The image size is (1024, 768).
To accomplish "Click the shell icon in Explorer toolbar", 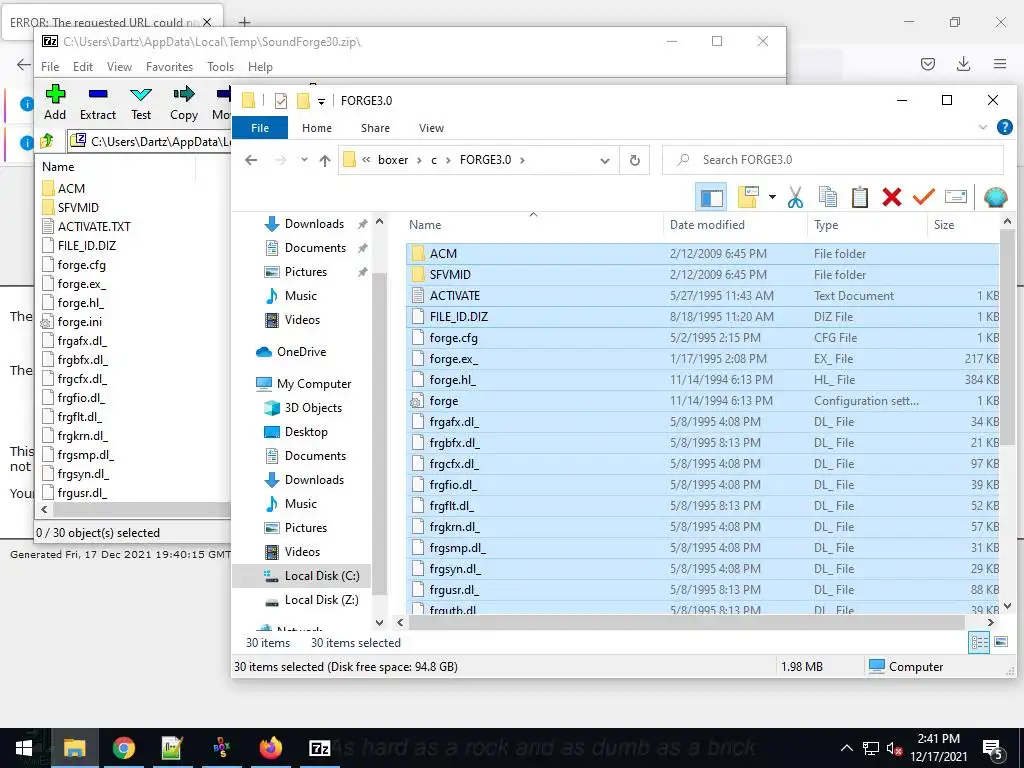I will pos(995,197).
